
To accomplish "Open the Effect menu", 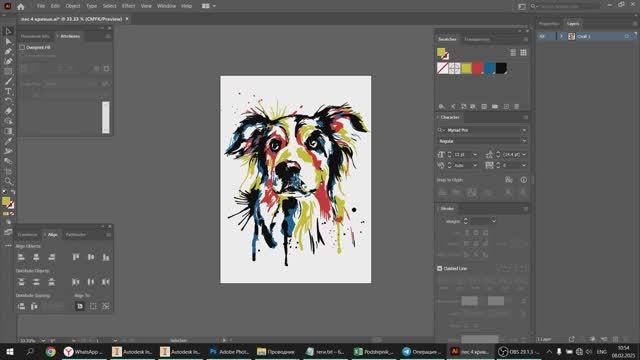I will (x=128, y=6).
